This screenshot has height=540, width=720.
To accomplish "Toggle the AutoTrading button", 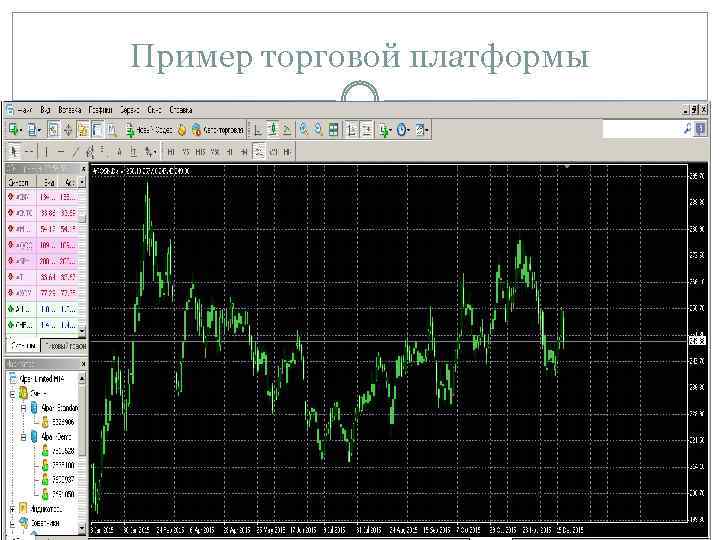I will click(218, 130).
